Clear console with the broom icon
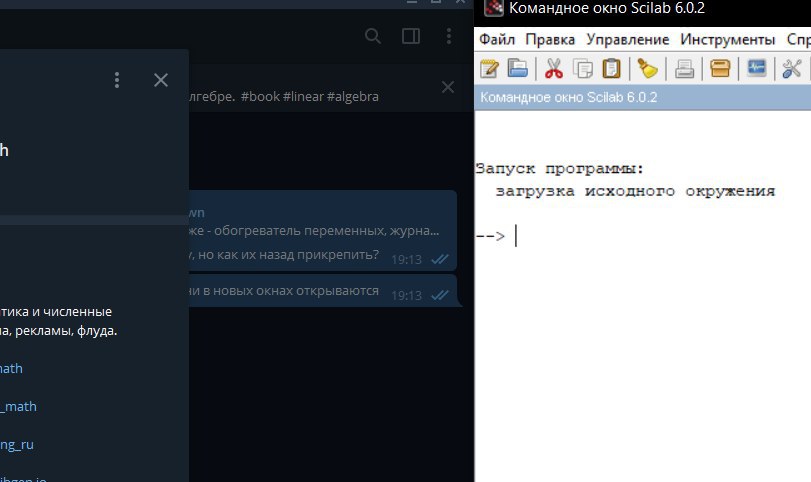Image resolution: width=811 pixels, height=482 pixels. [647, 68]
